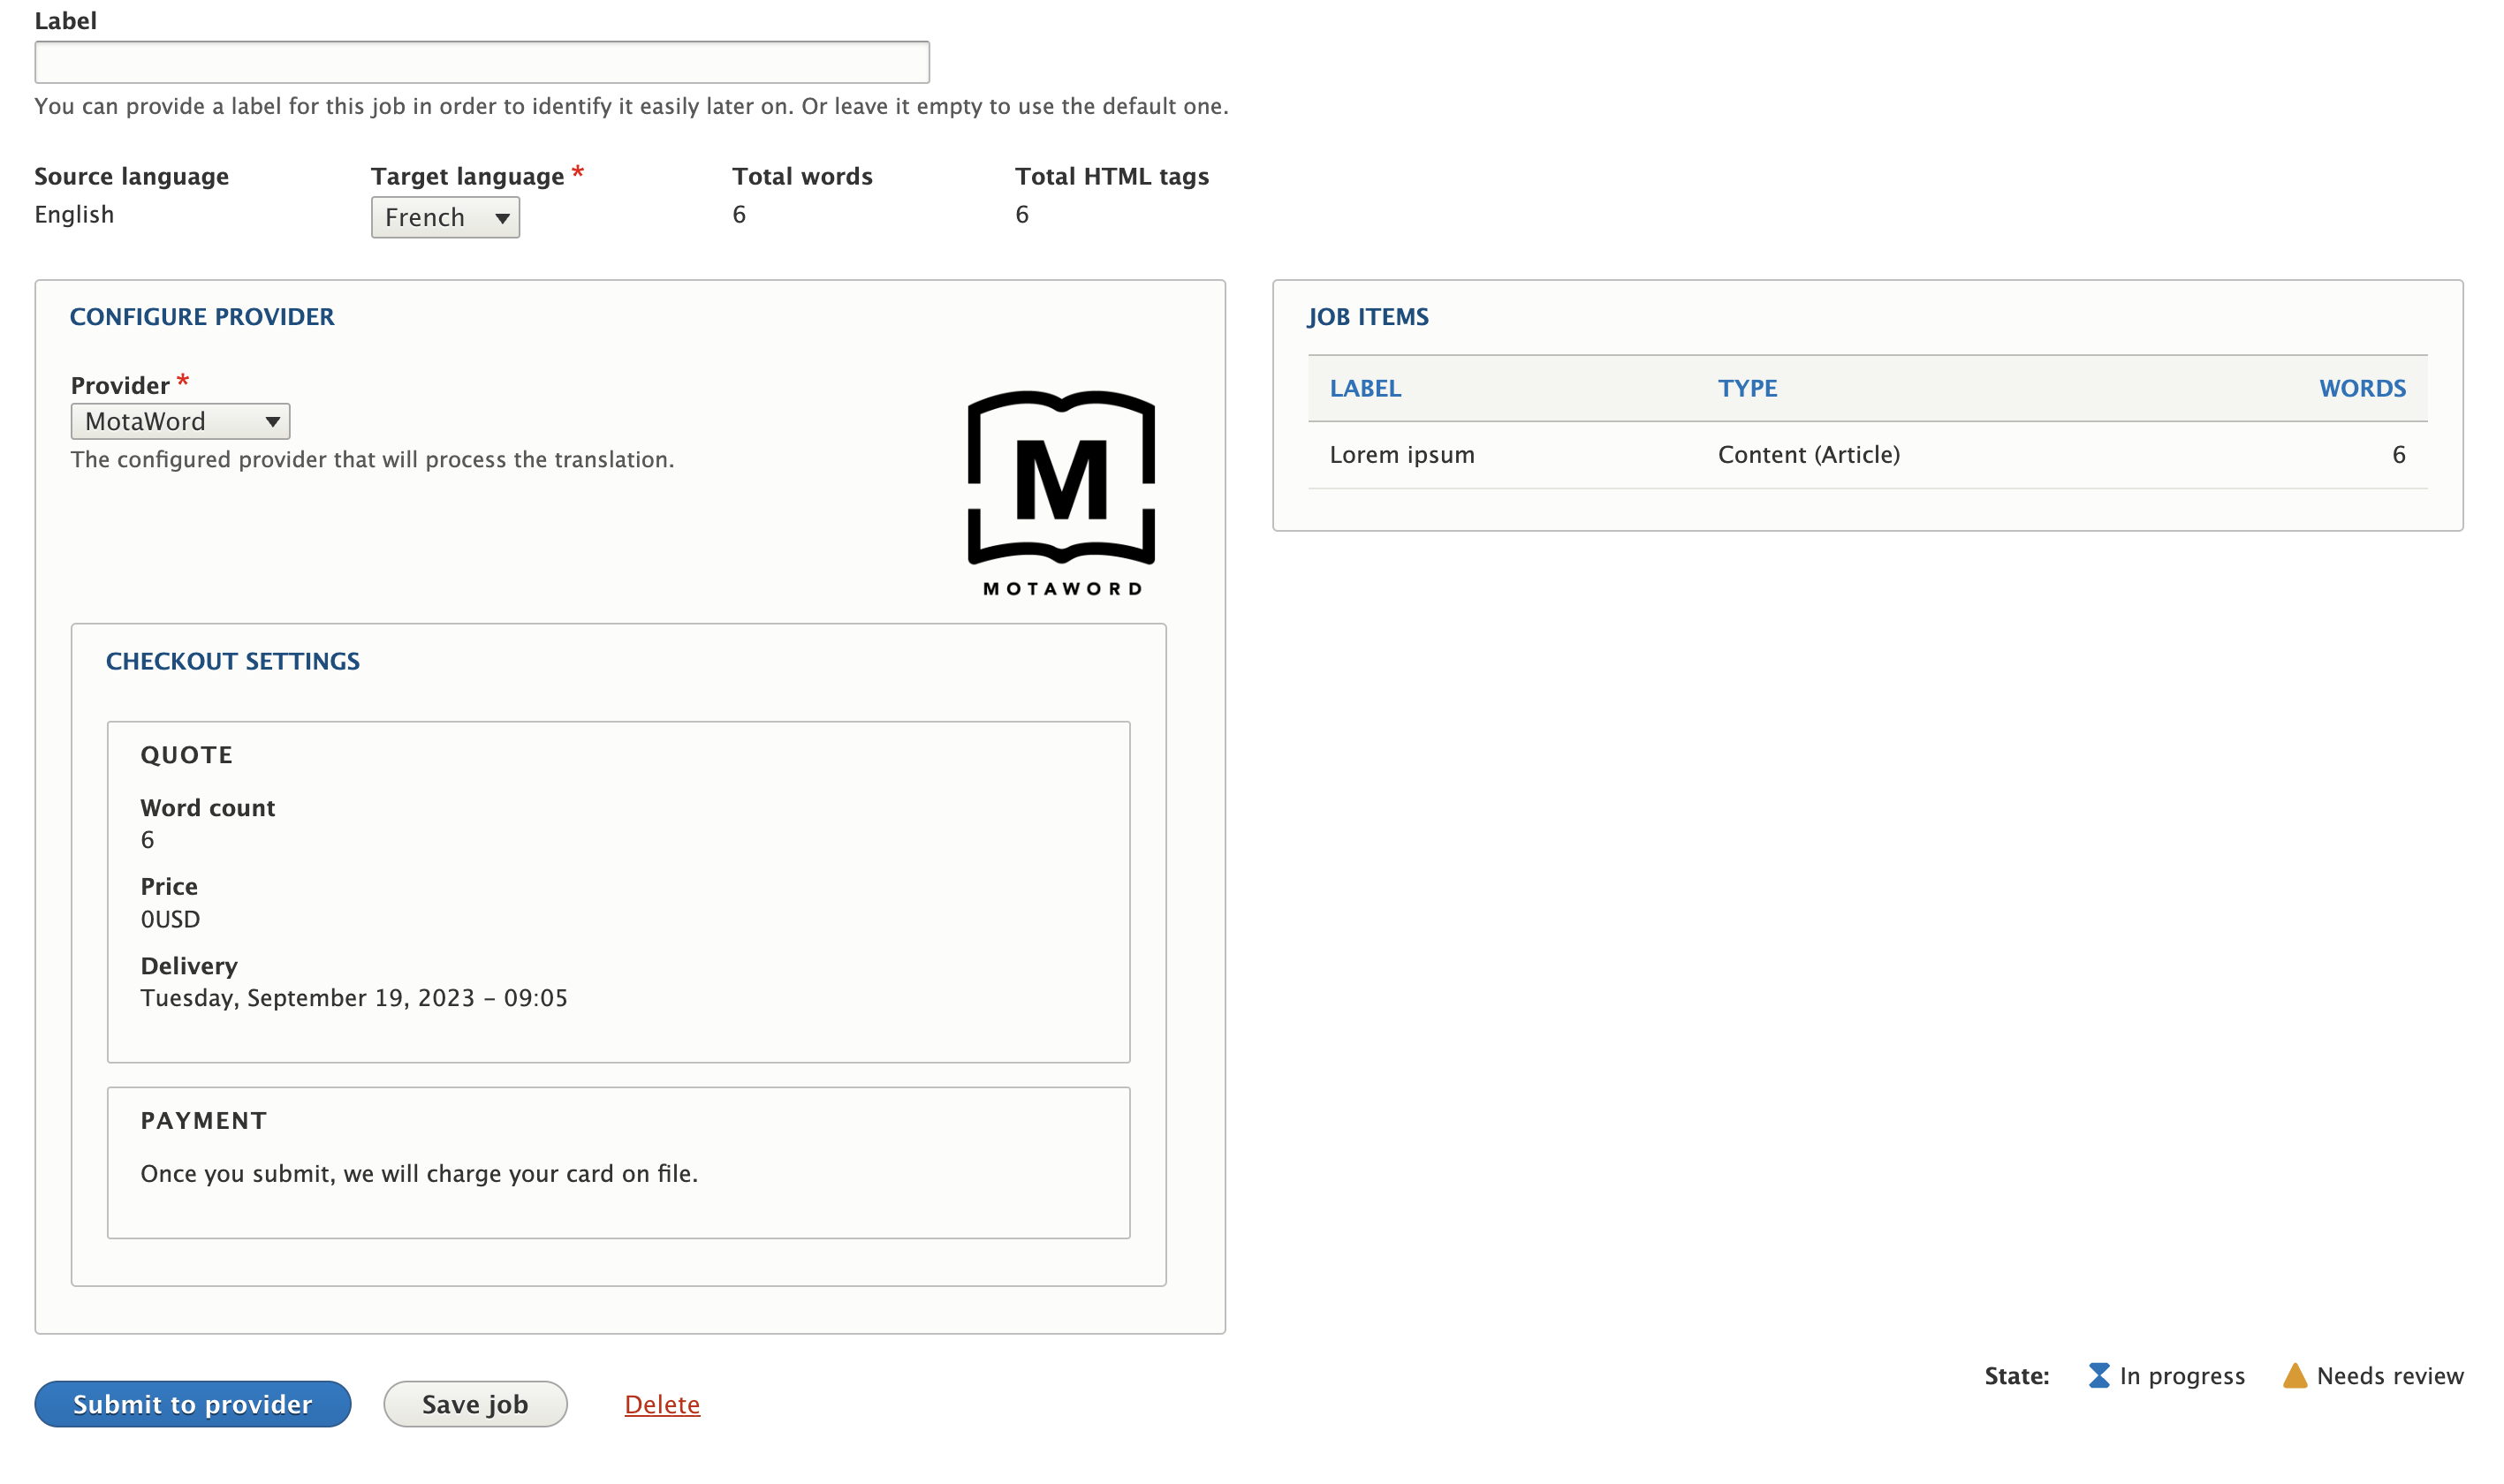Open the Target language French dropdown
2504x1484 pixels.
(x=445, y=217)
